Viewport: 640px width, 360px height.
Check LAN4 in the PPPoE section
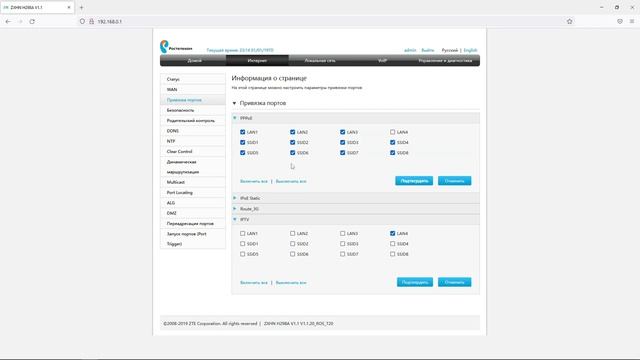[392, 132]
